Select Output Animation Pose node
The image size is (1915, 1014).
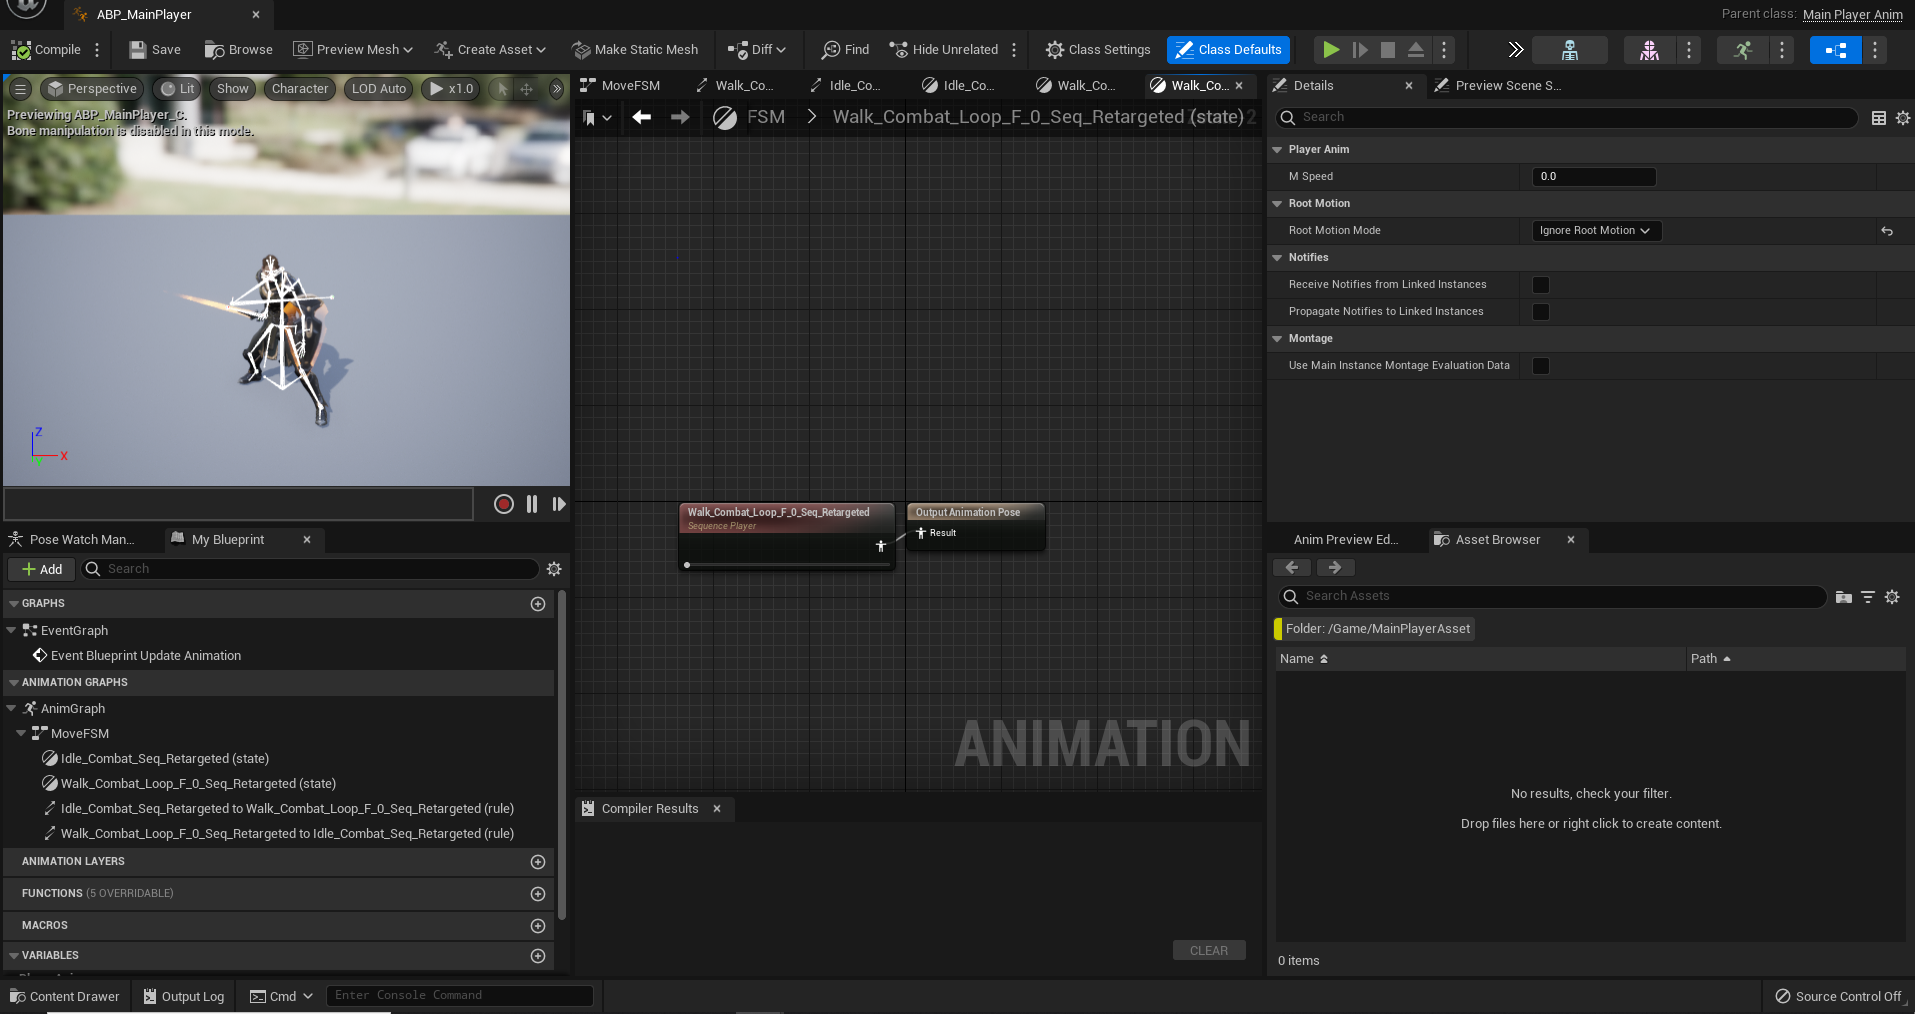click(975, 526)
